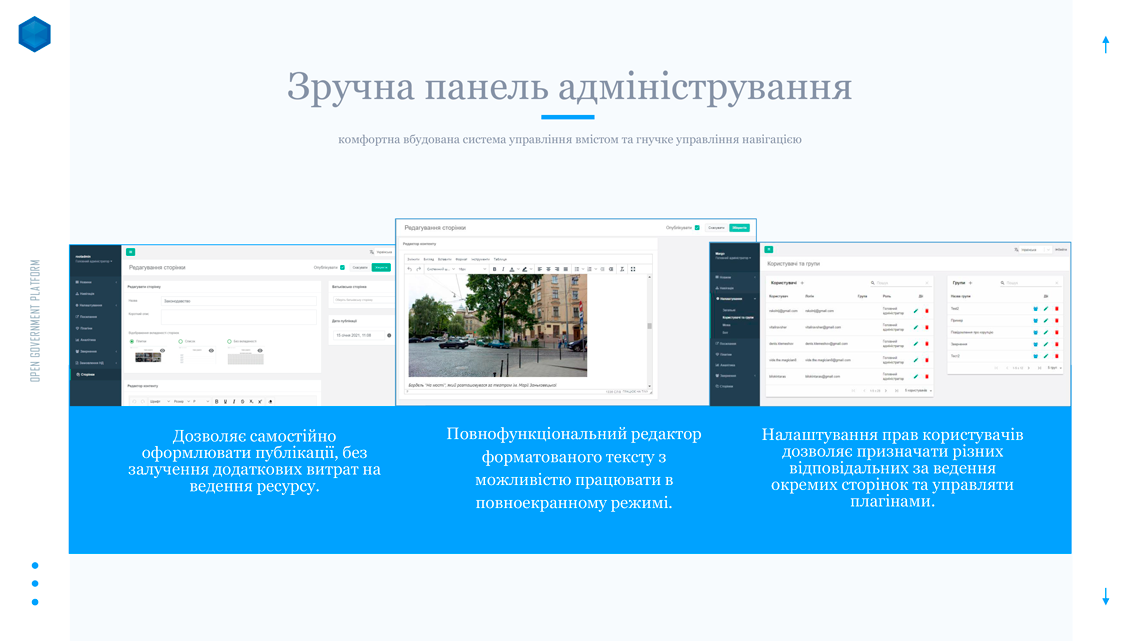
Task: Click plus icon next to Користувачі heading
Action: pos(803,283)
